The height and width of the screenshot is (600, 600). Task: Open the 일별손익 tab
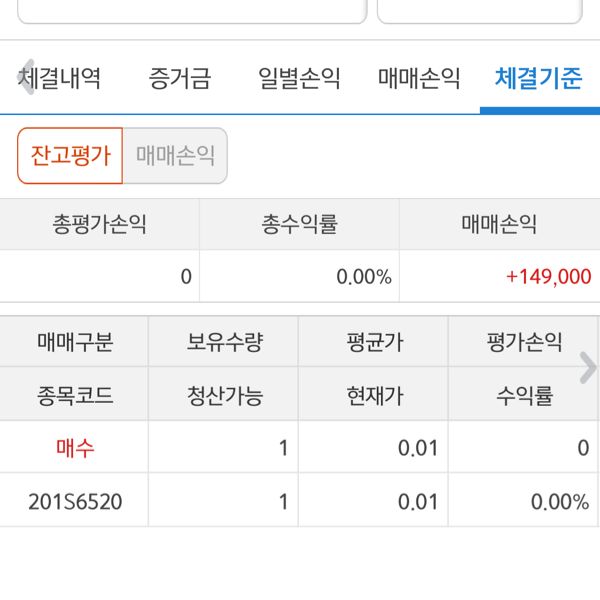click(299, 79)
